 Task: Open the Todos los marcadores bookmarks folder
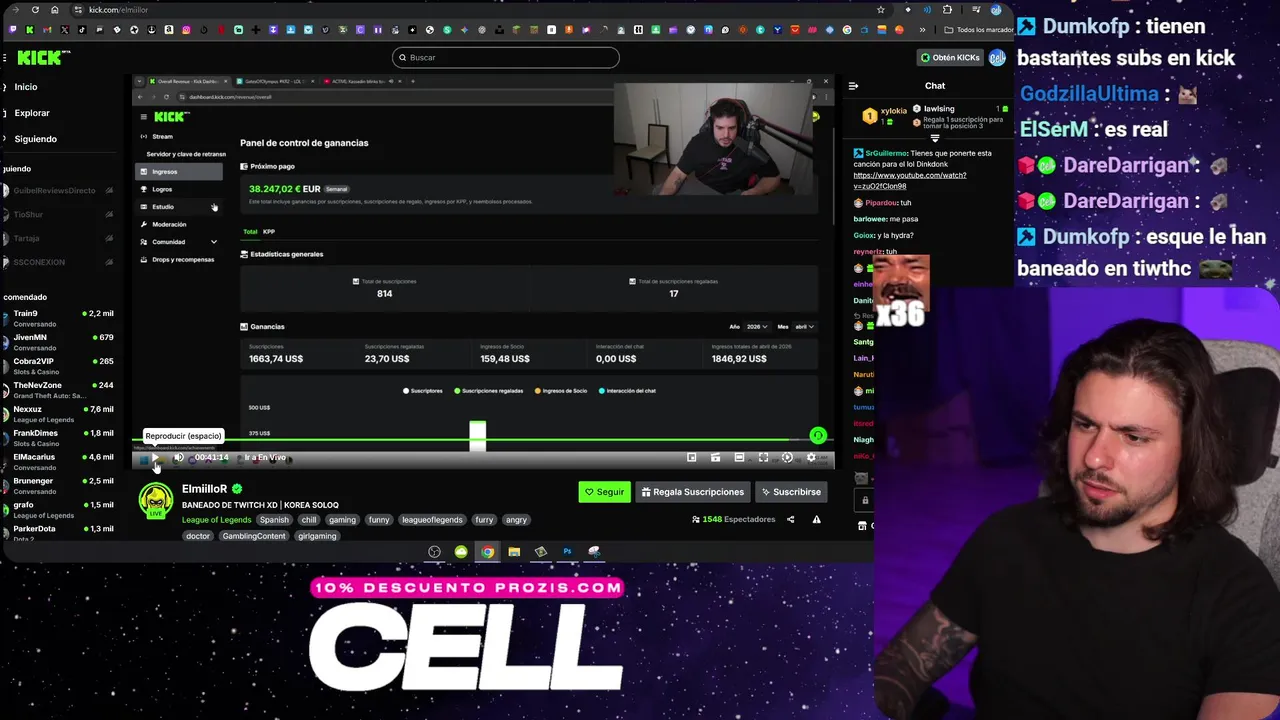click(979, 30)
